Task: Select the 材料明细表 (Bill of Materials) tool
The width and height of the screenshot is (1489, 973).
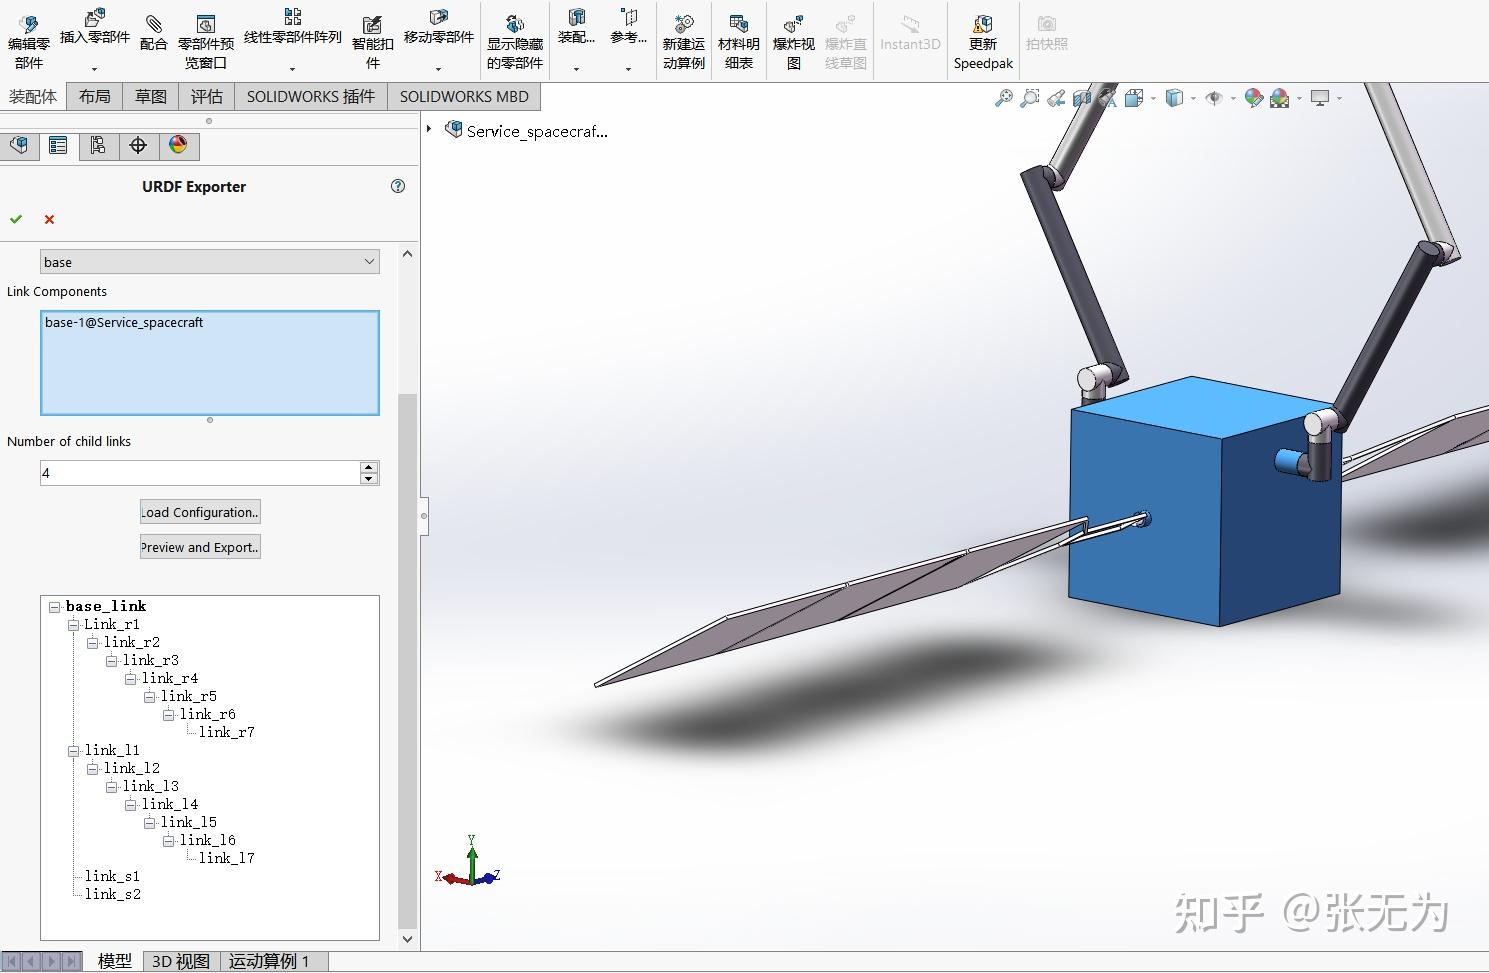Action: 739,30
